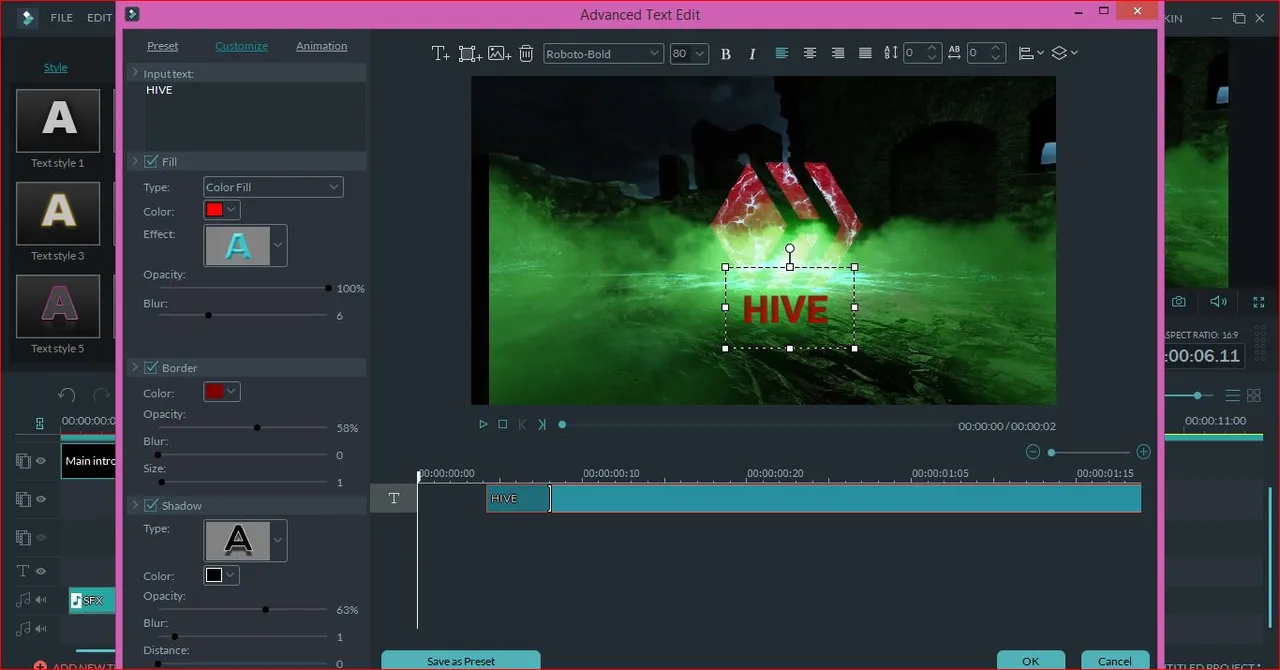The height and width of the screenshot is (670, 1280).
Task: Hide the Main intro video track
Action: (x=42, y=461)
